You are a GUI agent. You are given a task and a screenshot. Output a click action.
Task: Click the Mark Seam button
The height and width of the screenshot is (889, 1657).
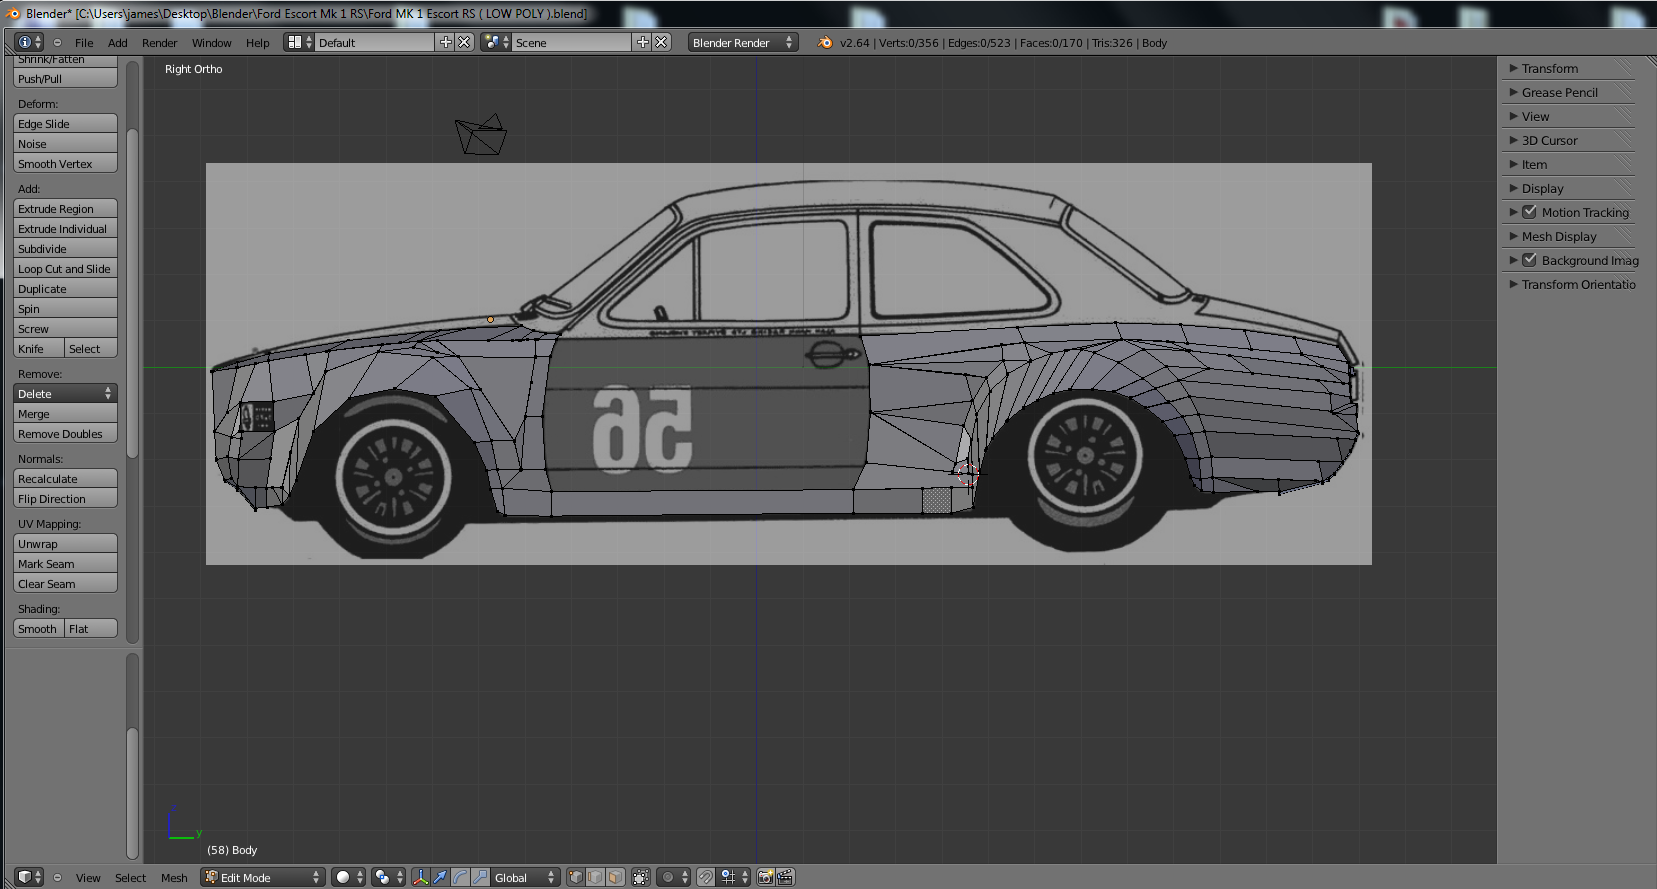pyautogui.click(x=65, y=563)
